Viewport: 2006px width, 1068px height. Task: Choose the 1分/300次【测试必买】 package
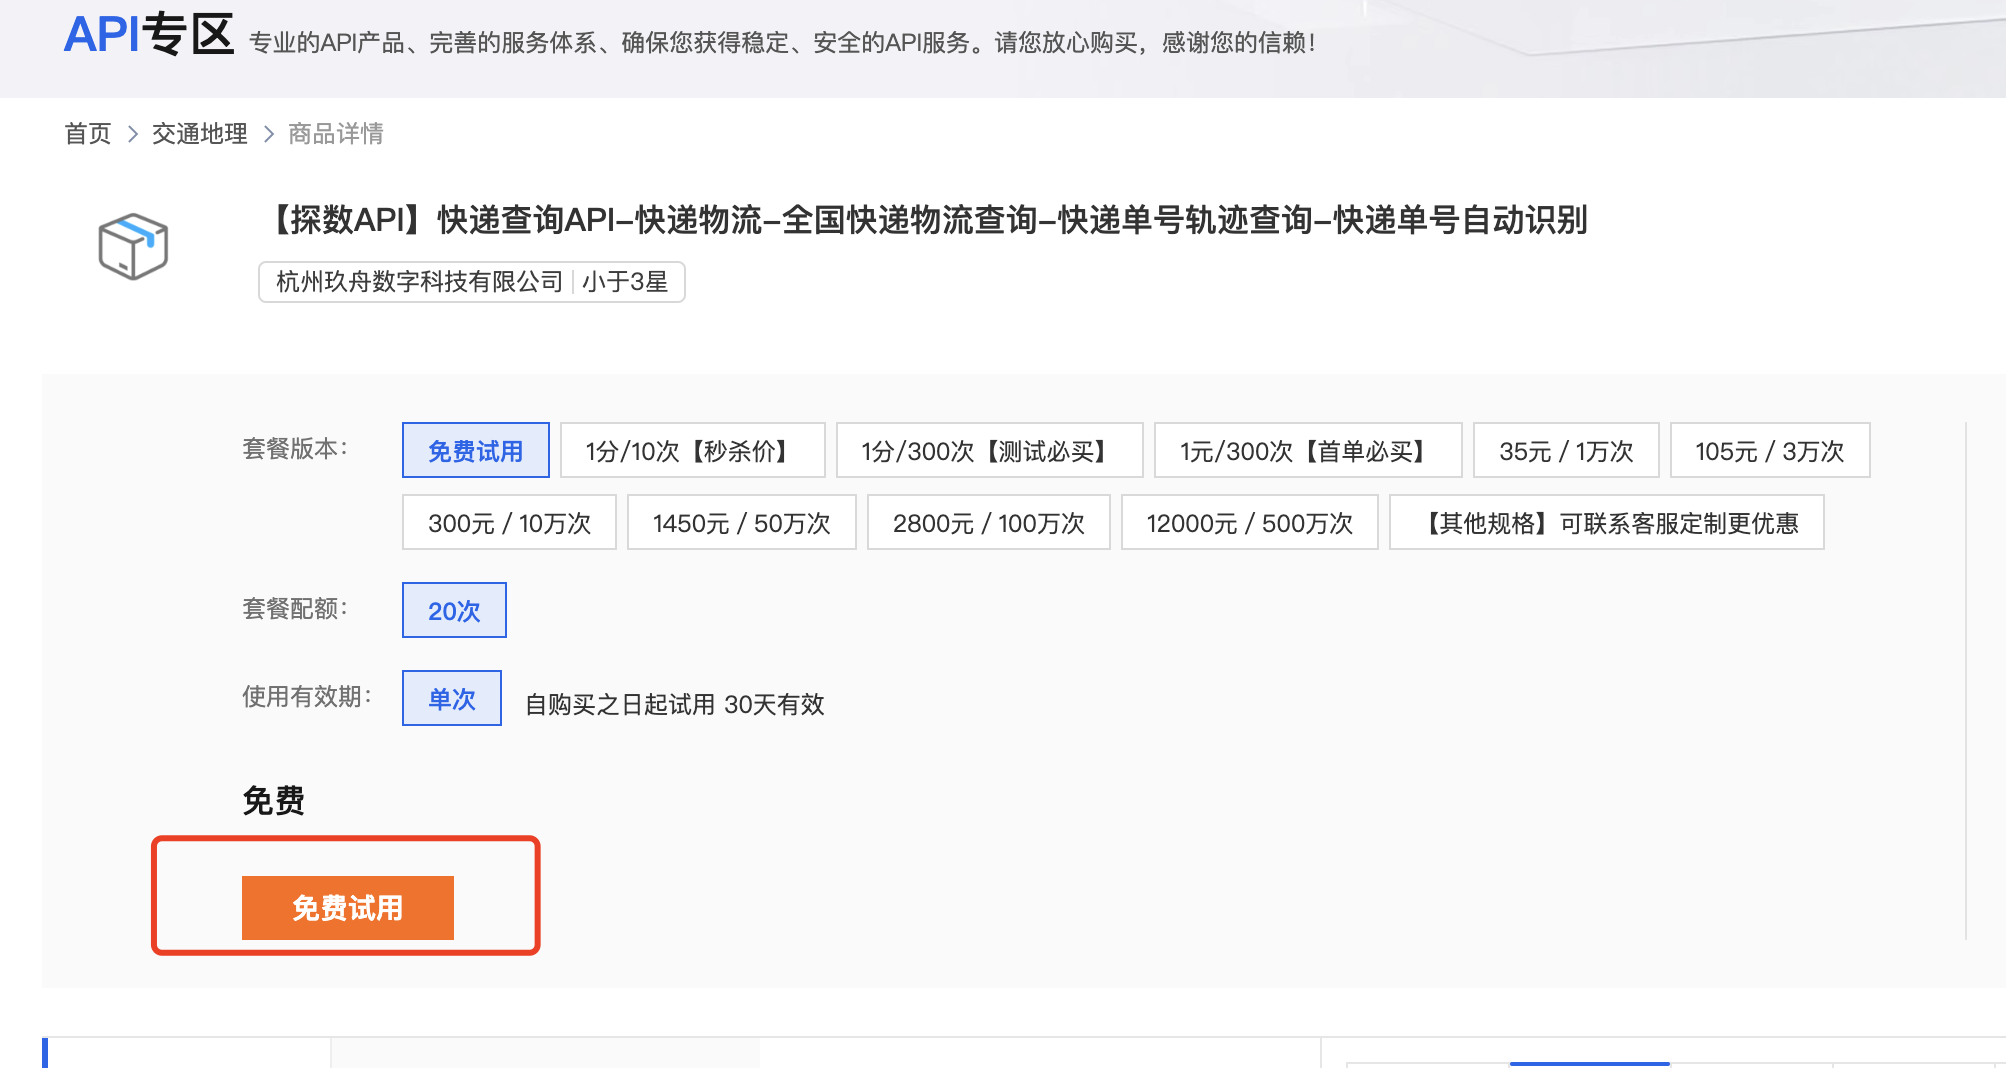[x=989, y=451]
